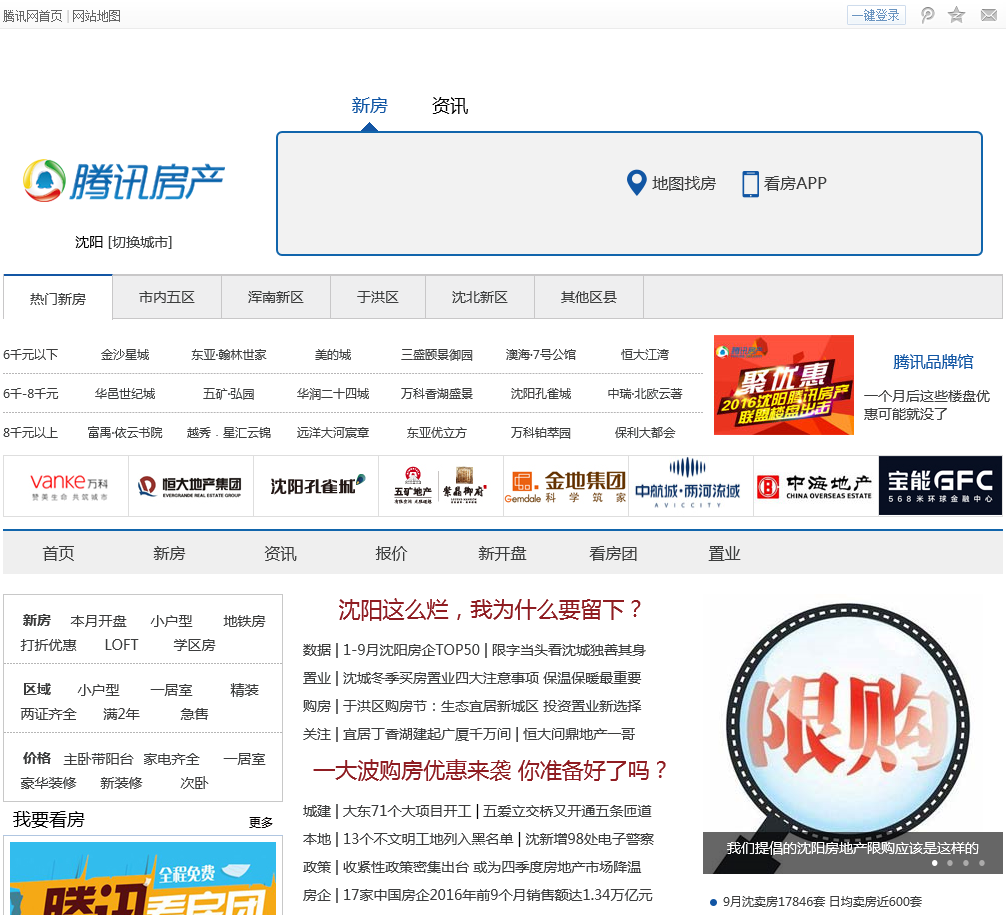
Task: Select the 沈北新区 tab
Action: point(480,297)
